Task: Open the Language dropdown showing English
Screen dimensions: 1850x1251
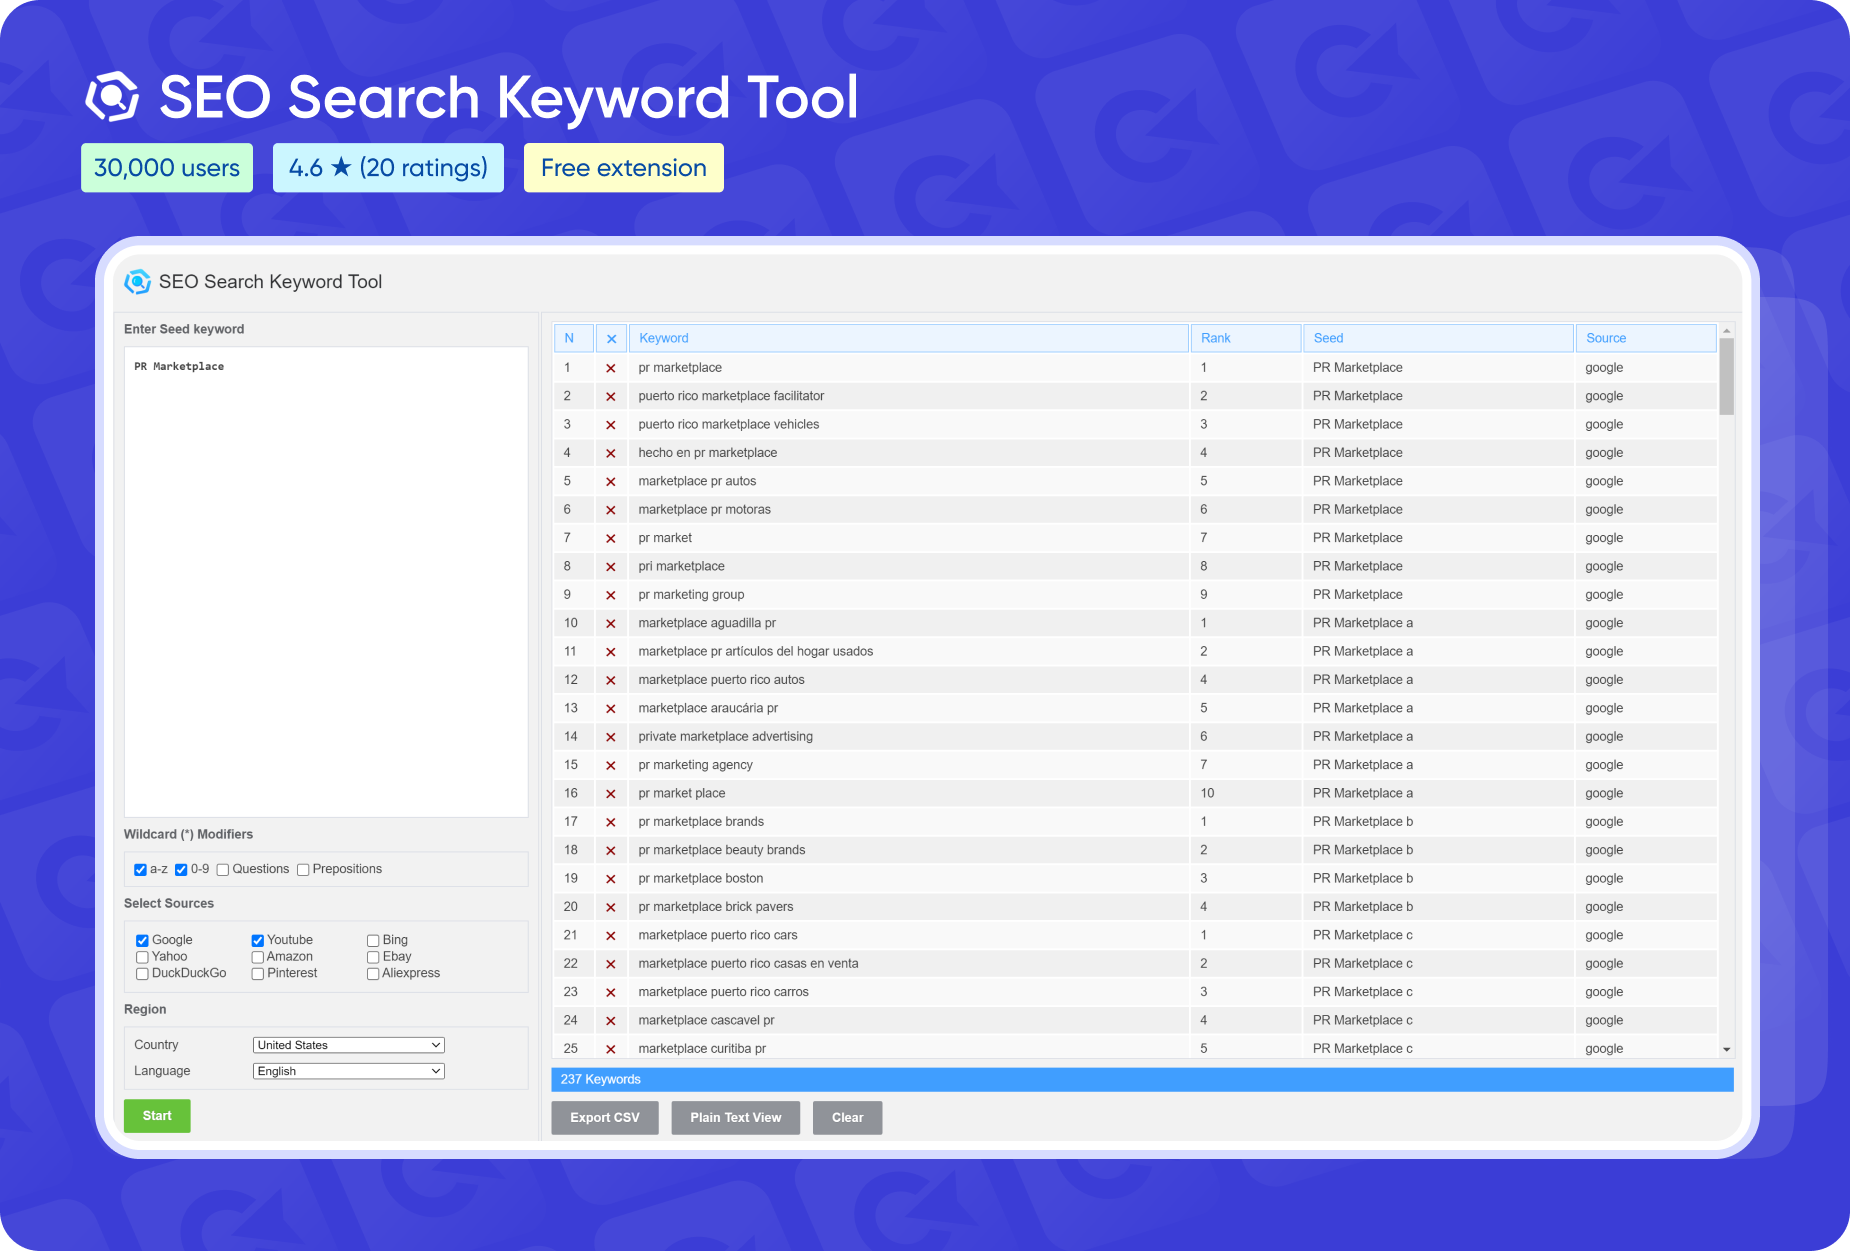Action: coord(348,1071)
